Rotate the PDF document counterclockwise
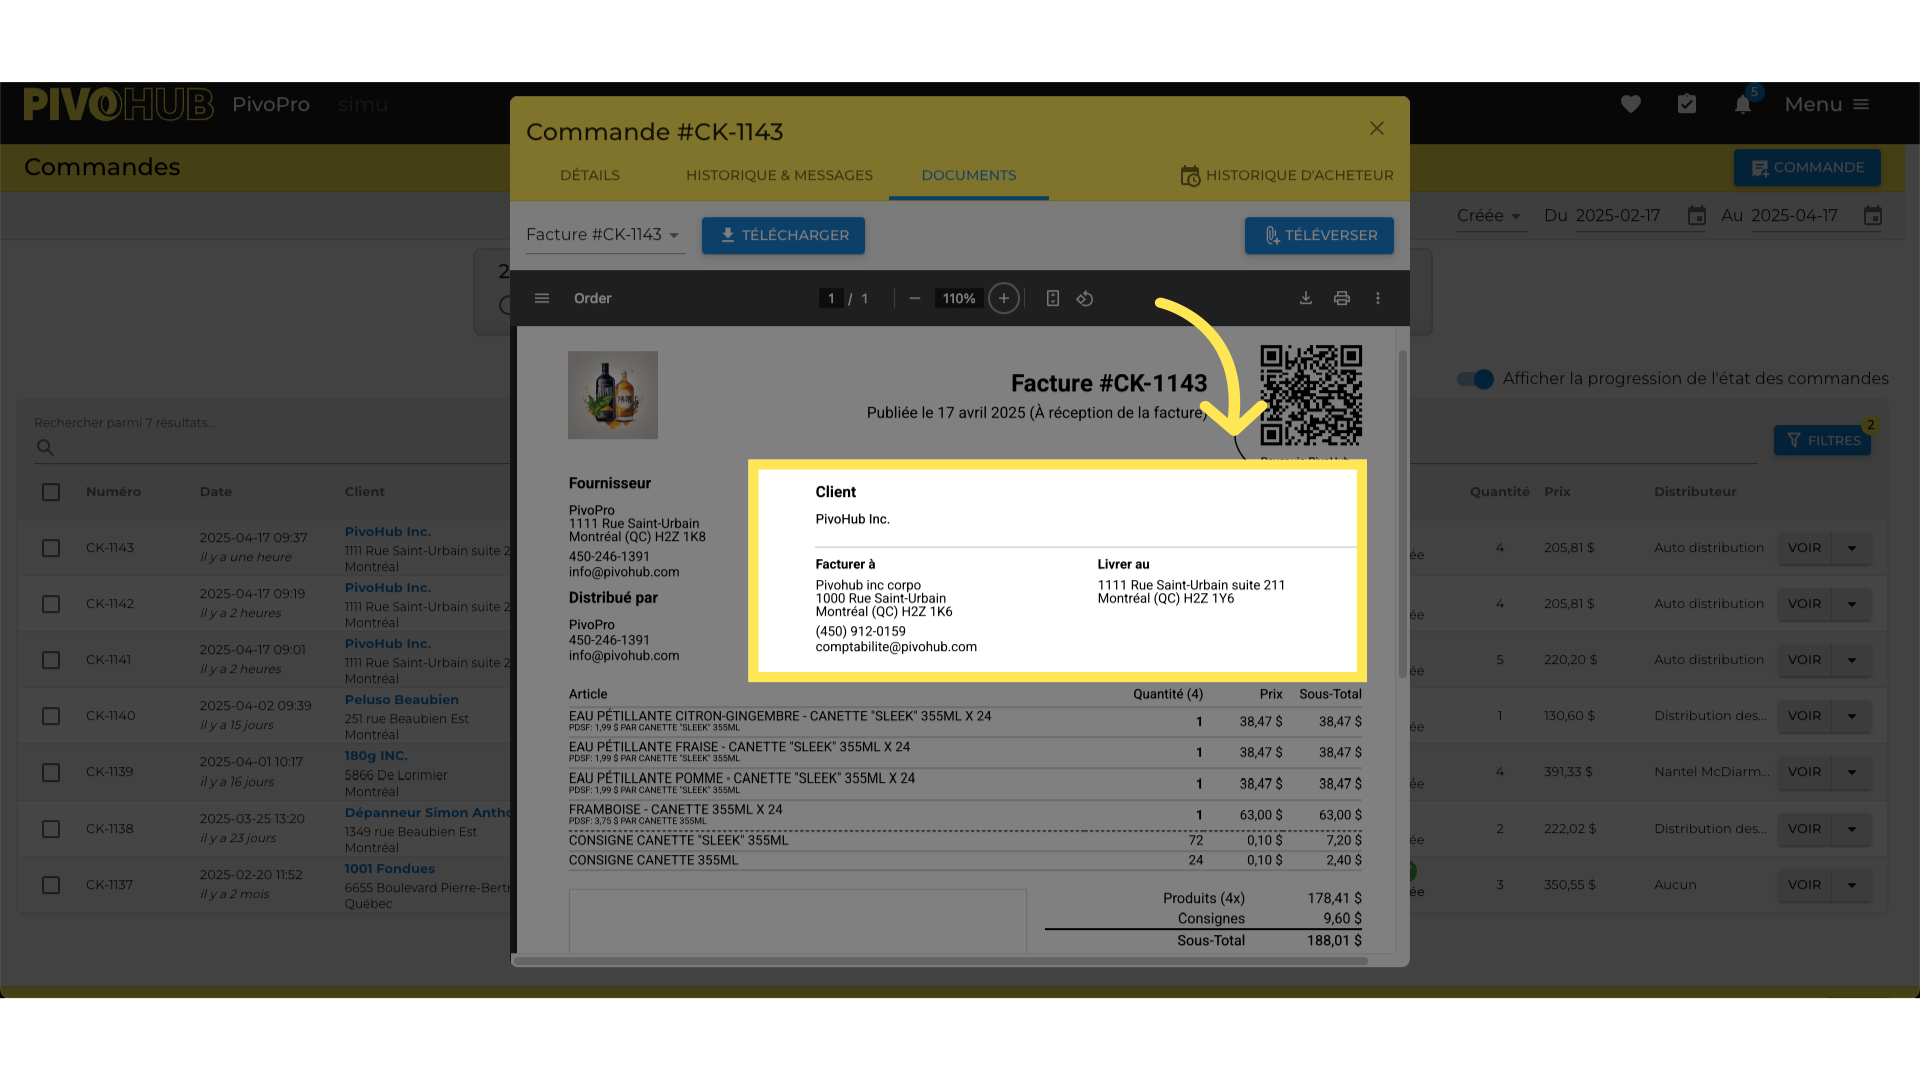The width and height of the screenshot is (1920, 1080). pyautogui.click(x=1085, y=298)
